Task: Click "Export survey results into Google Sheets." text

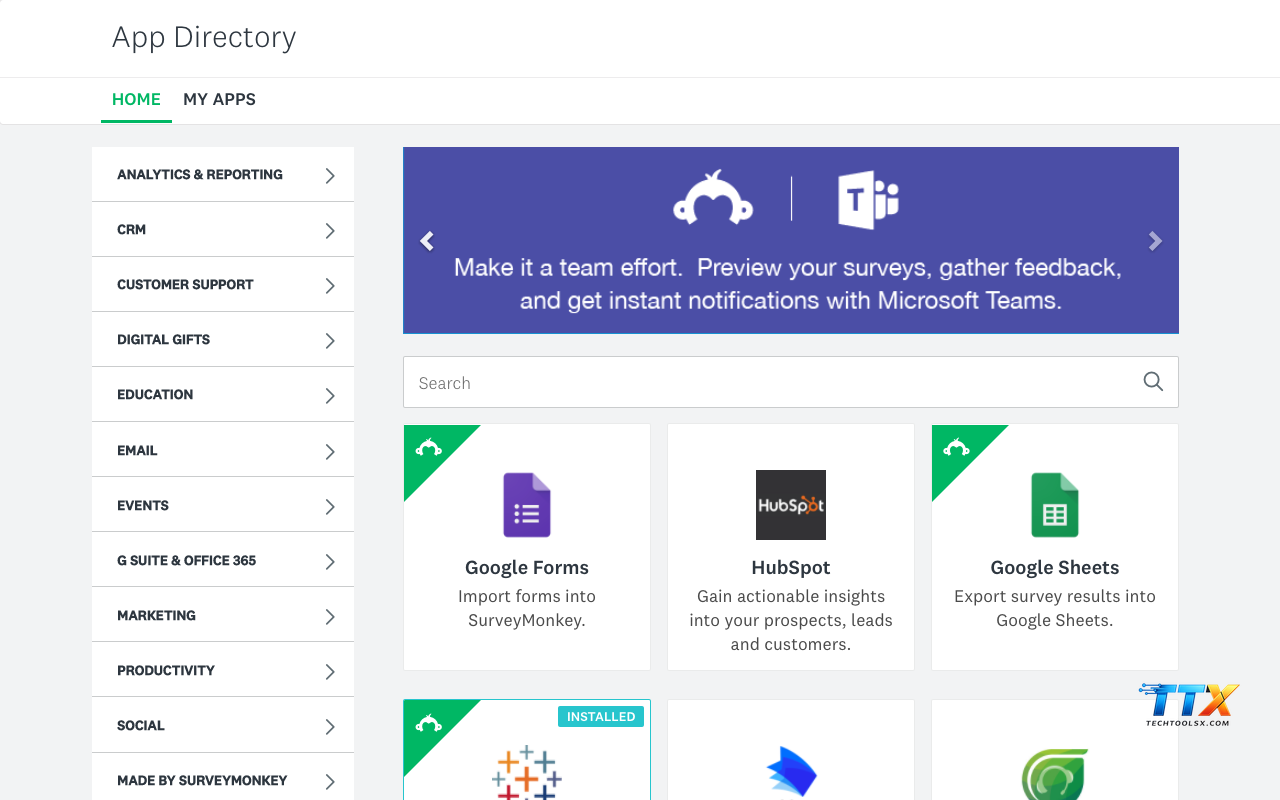Action: pyautogui.click(x=1055, y=608)
